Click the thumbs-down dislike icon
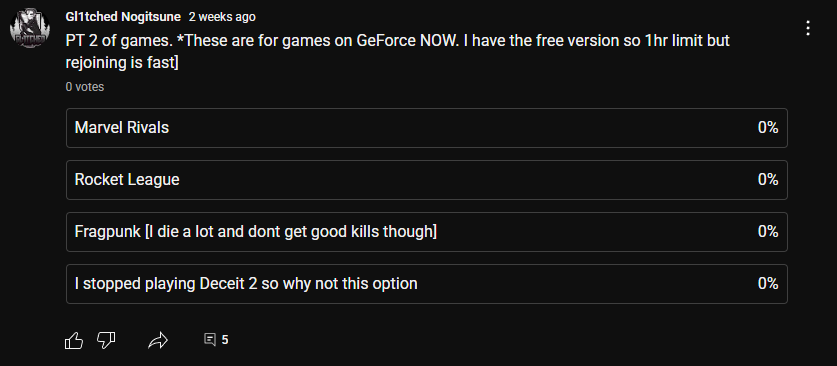Viewport: 837px width, 366px height. [x=106, y=340]
